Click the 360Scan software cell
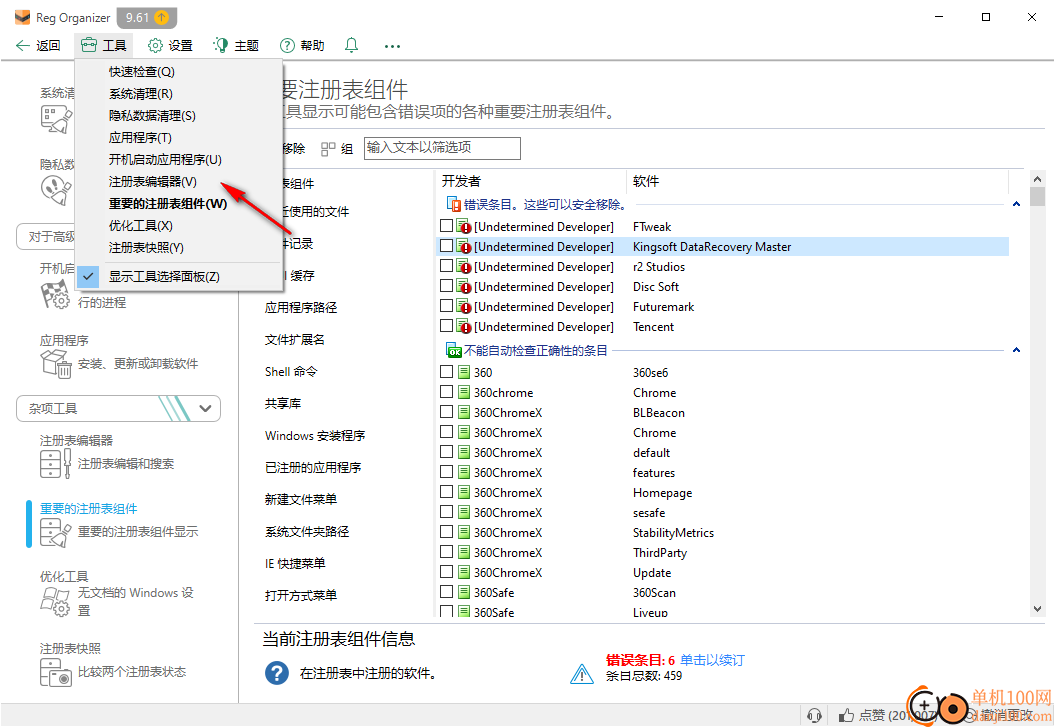This screenshot has width=1055, height=727. point(654,592)
